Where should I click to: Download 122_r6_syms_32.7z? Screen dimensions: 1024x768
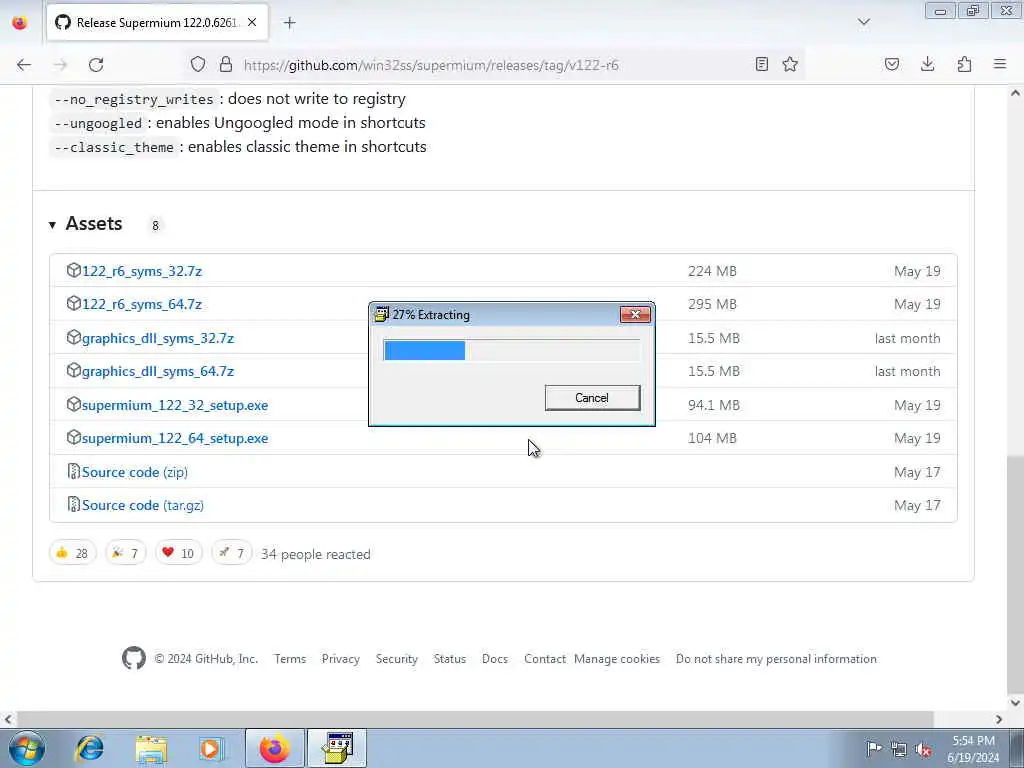pos(142,271)
